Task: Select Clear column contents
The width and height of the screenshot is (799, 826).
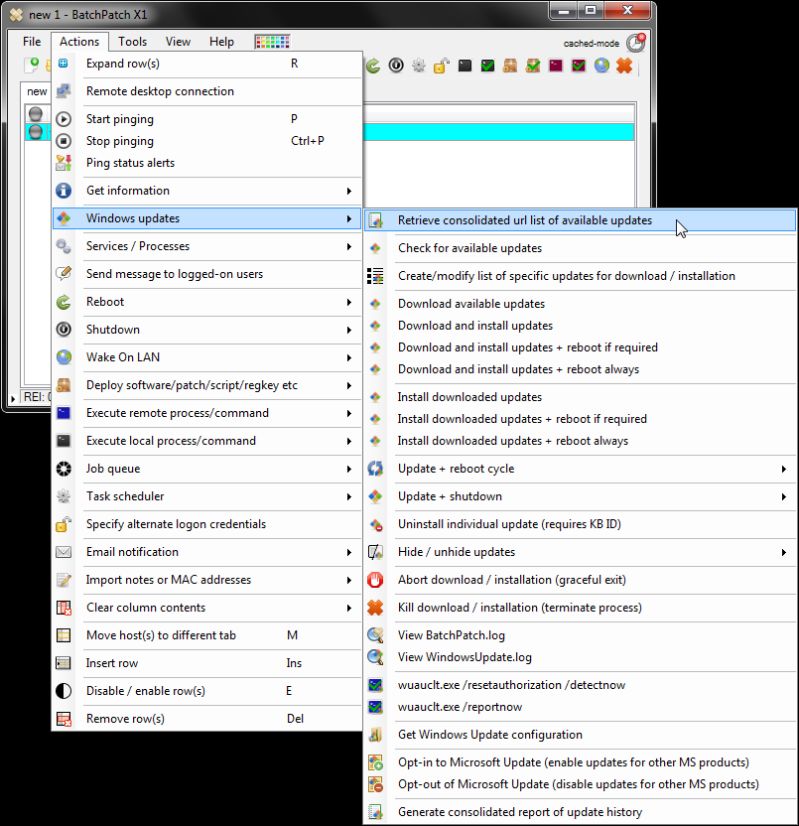Action: pyautogui.click(x=207, y=607)
